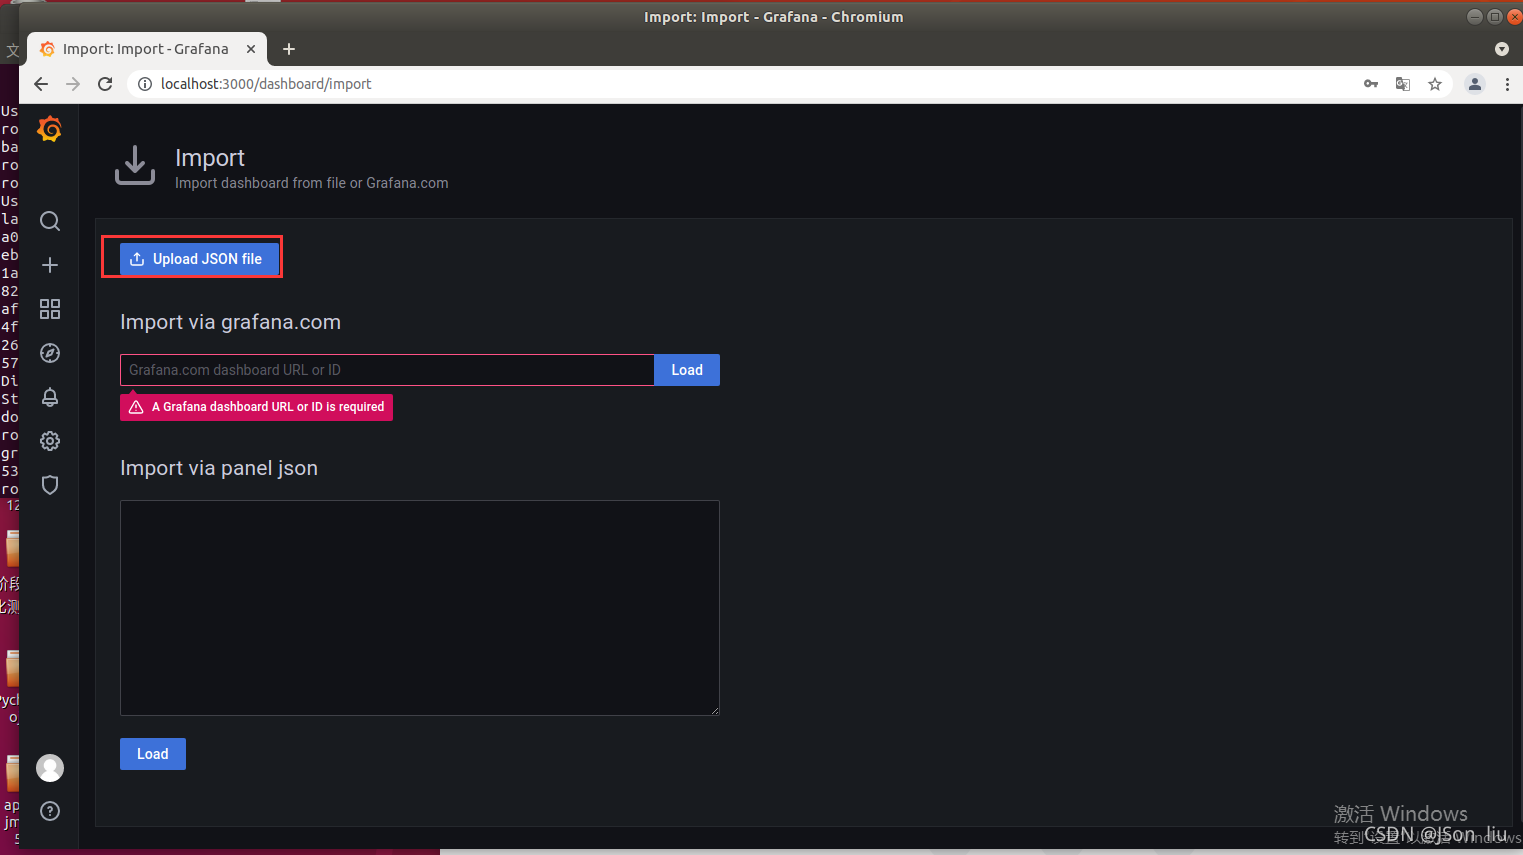Reload the page with the refresh icon
This screenshot has width=1523, height=855.
click(x=105, y=84)
